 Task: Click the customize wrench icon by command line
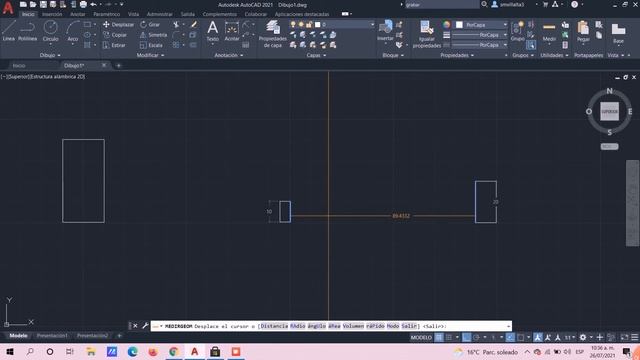tap(145, 326)
